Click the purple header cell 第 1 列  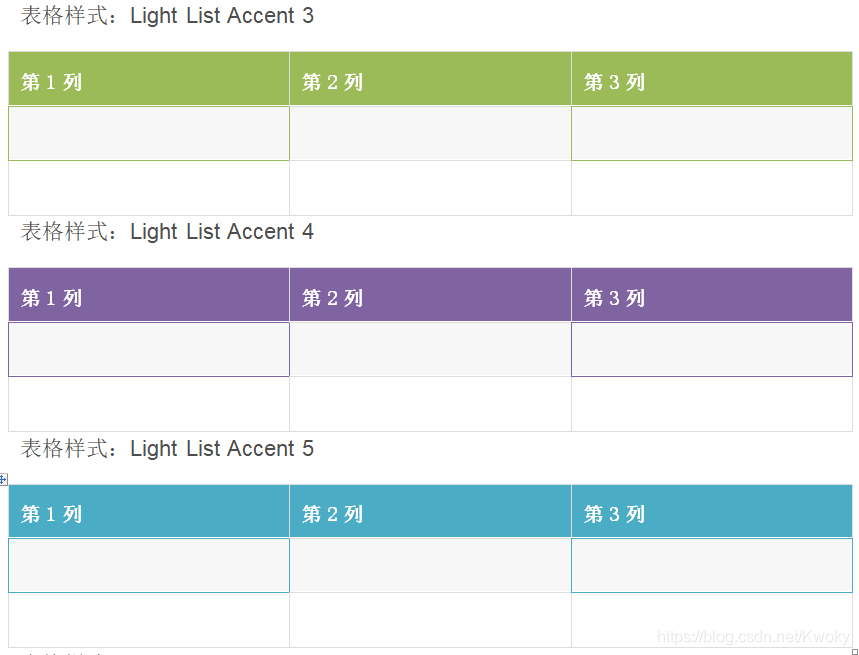click(x=149, y=296)
